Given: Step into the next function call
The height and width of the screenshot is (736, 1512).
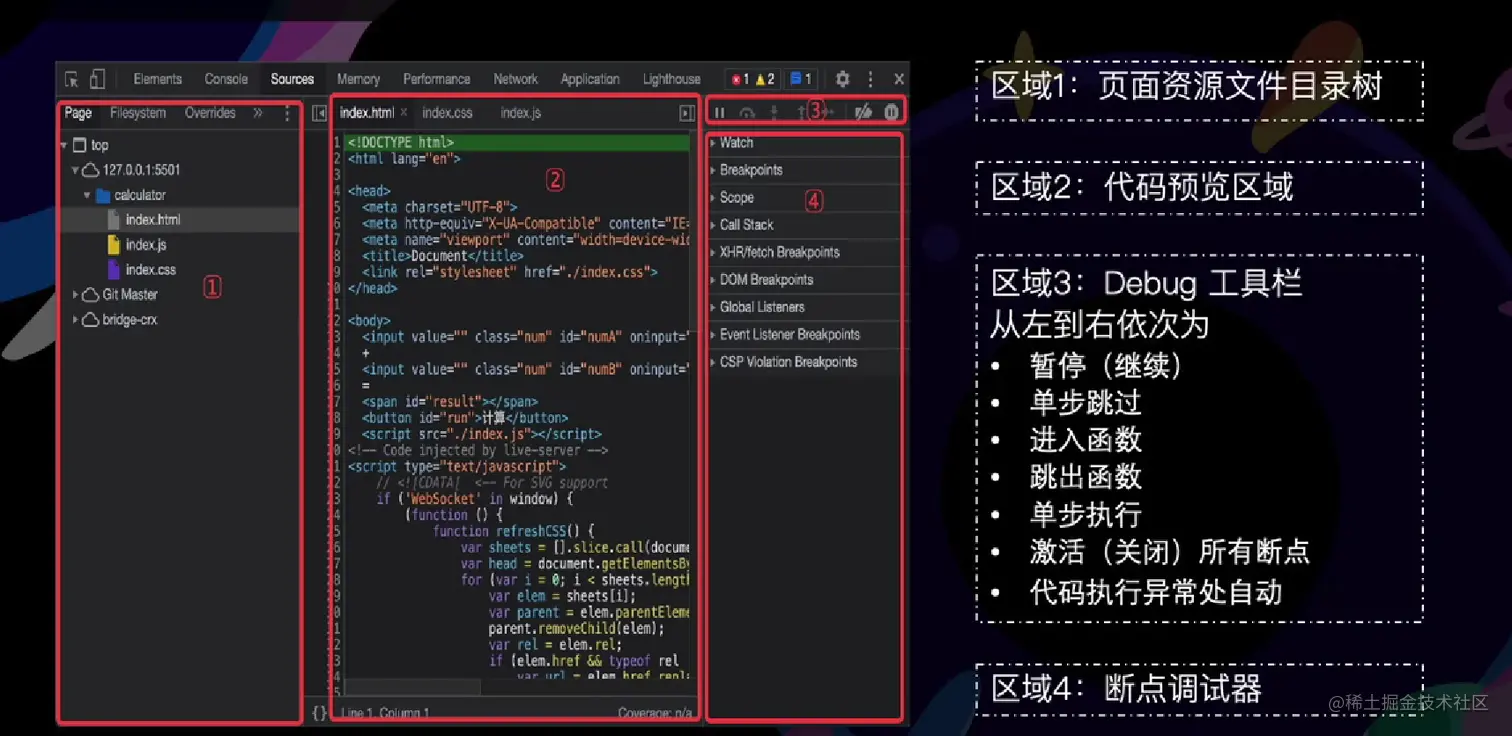Looking at the screenshot, I should coord(774,113).
